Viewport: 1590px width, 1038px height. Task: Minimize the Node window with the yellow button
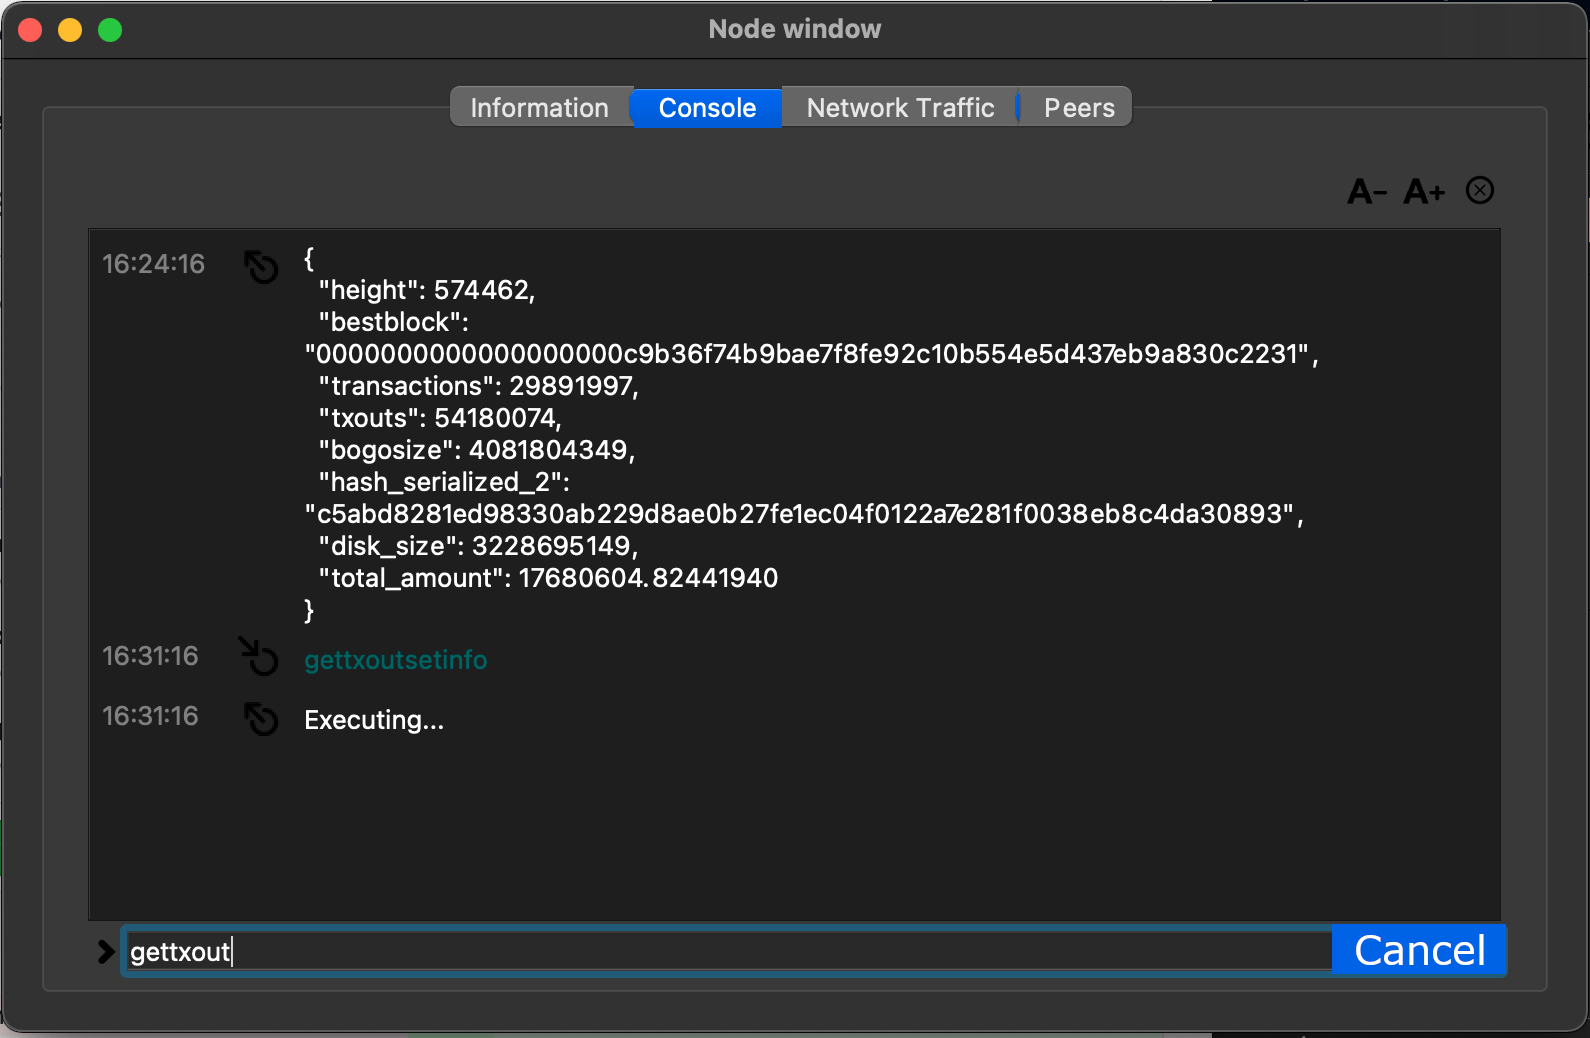coord(70,30)
